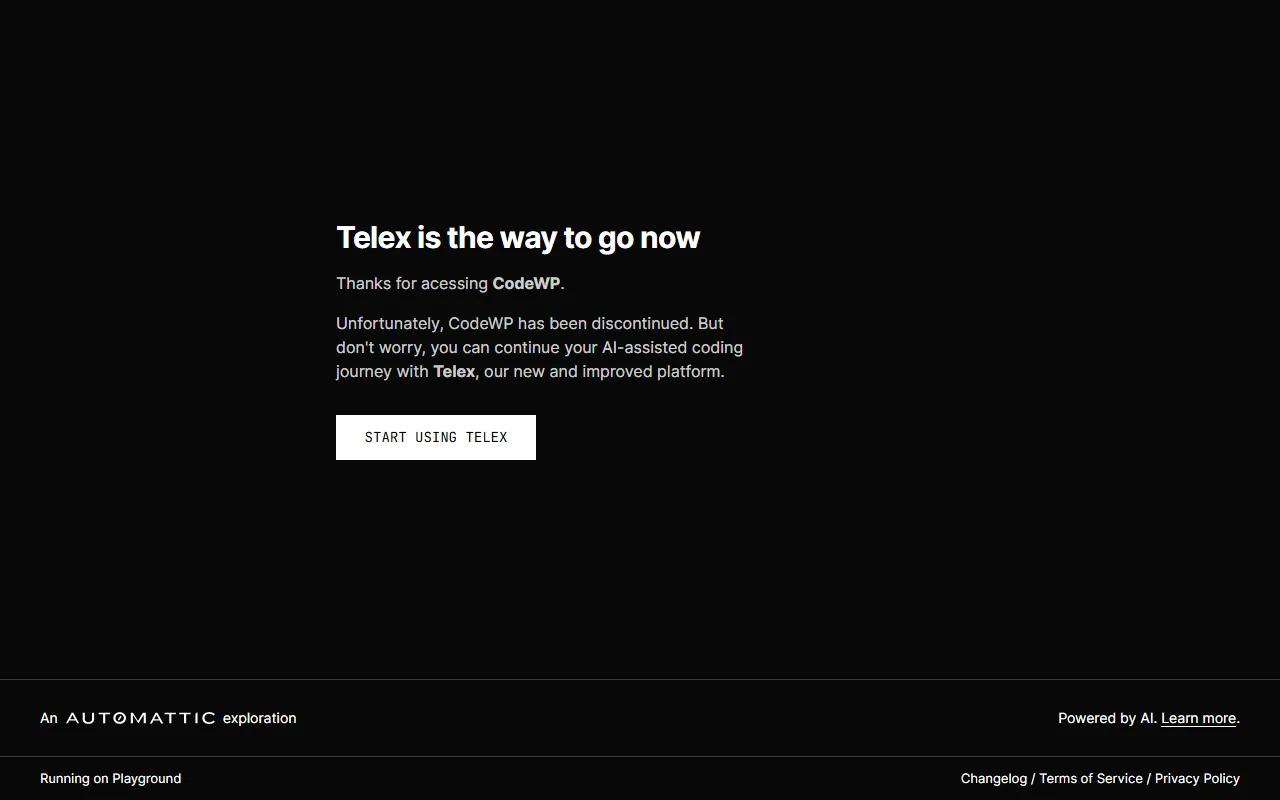Click the new and improved platform phrase
1280x800 pixels.
[x=618, y=371]
